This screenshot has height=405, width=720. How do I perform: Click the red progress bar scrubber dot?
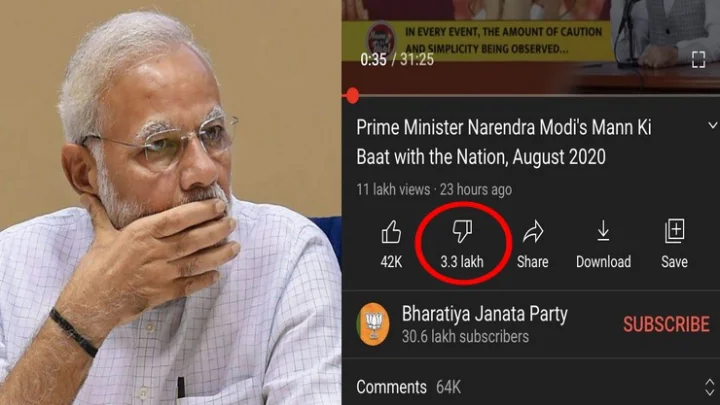pyautogui.click(x=353, y=96)
